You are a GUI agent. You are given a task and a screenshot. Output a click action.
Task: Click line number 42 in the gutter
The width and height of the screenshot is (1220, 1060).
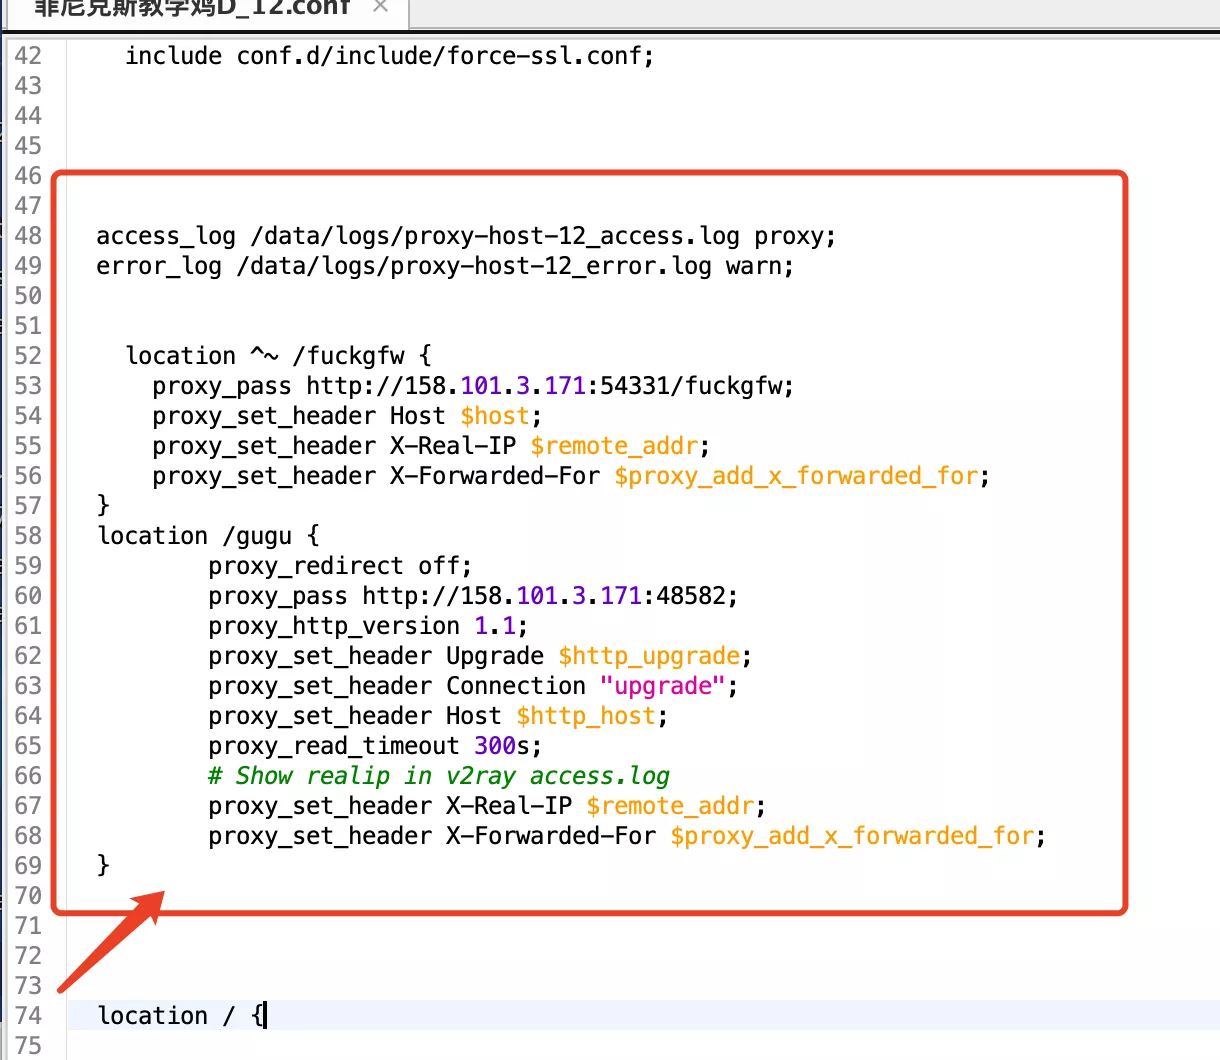tap(28, 56)
